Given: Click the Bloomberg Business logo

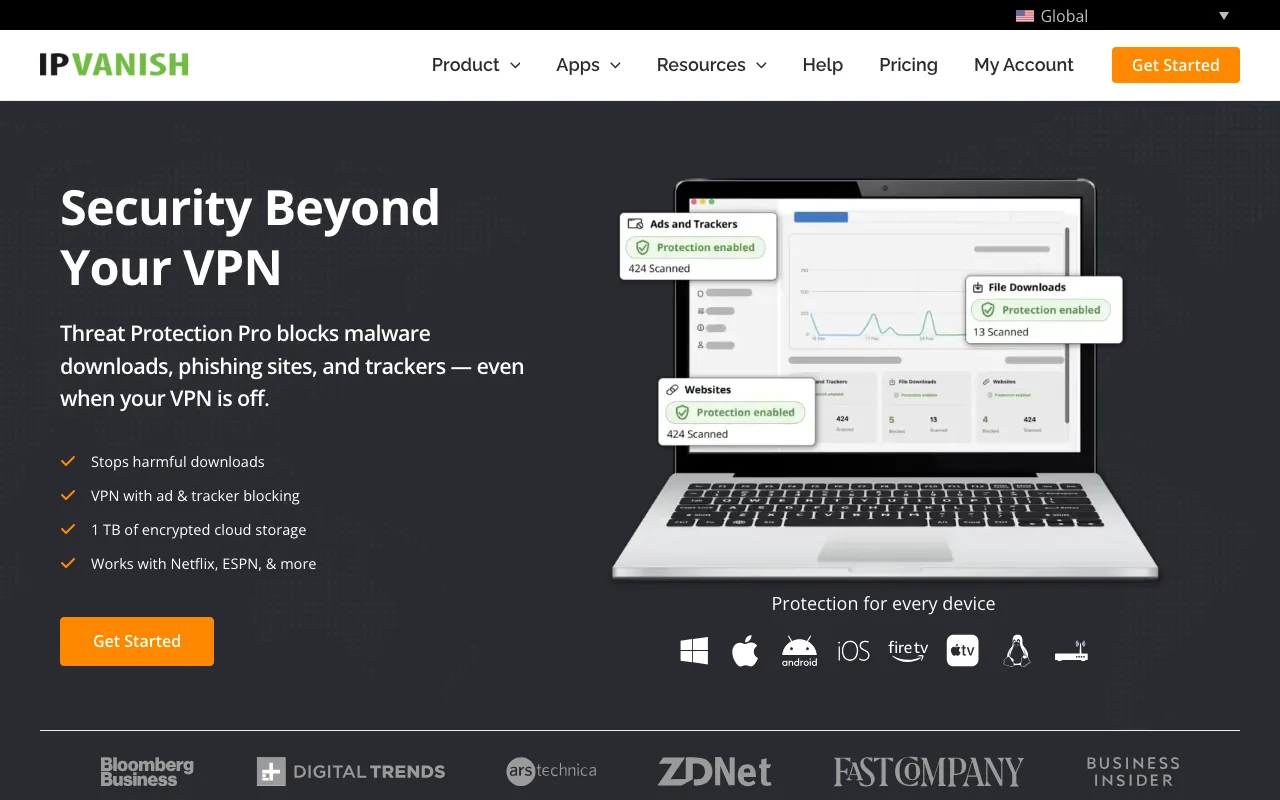Looking at the screenshot, I should click(x=147, y=771).
